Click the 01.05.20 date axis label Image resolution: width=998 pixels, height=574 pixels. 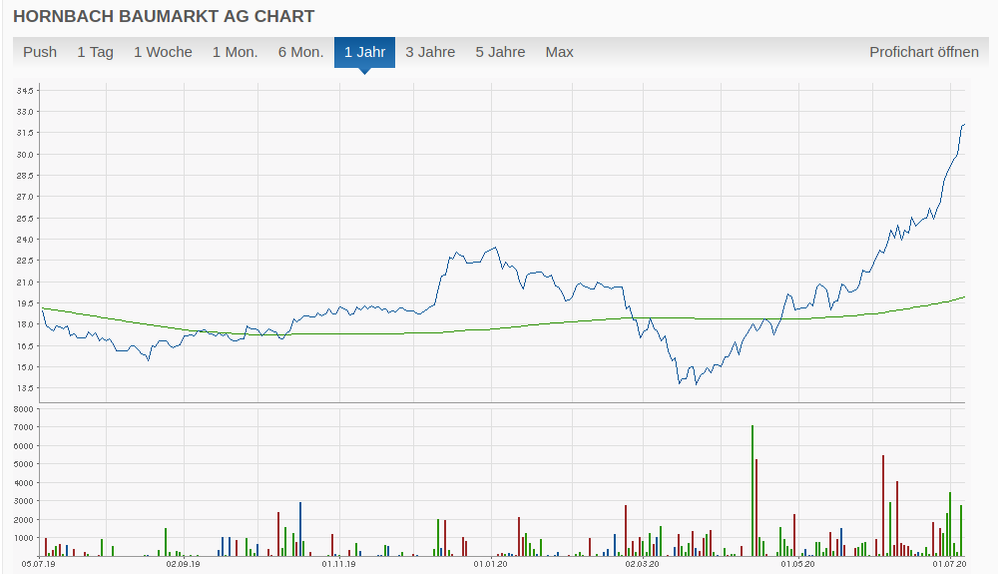click(797, 565)
